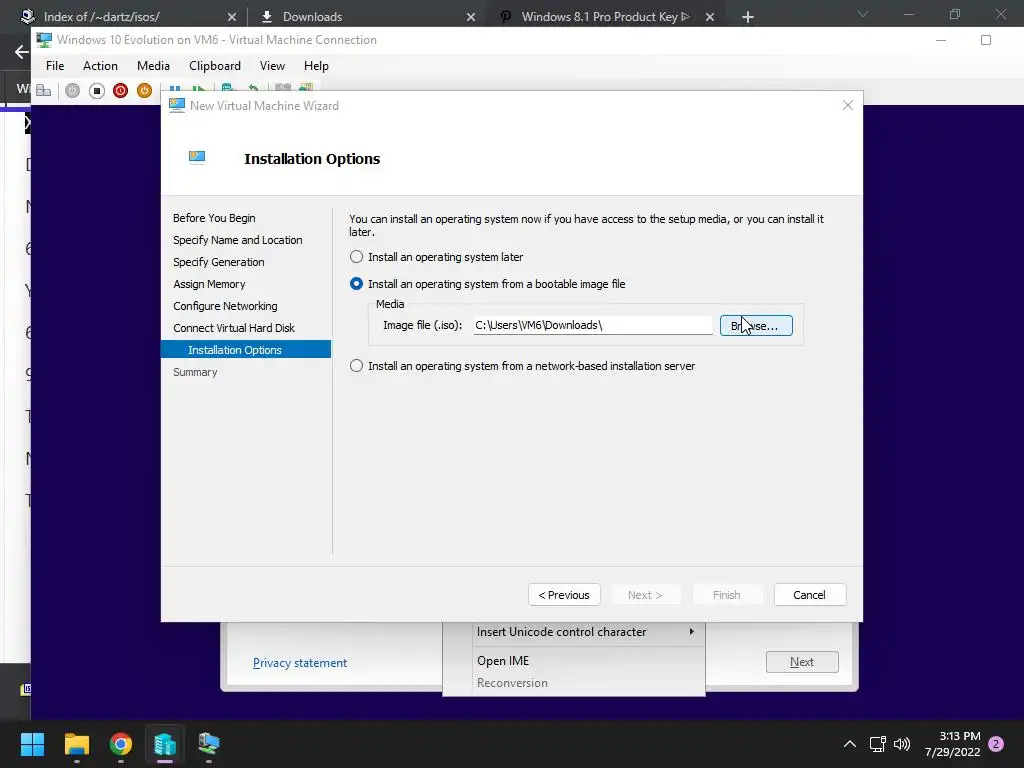Open the volume tray icon
Image resolution: width=1024 pixels, height=768 pixels.
click(x=902, y=744)
